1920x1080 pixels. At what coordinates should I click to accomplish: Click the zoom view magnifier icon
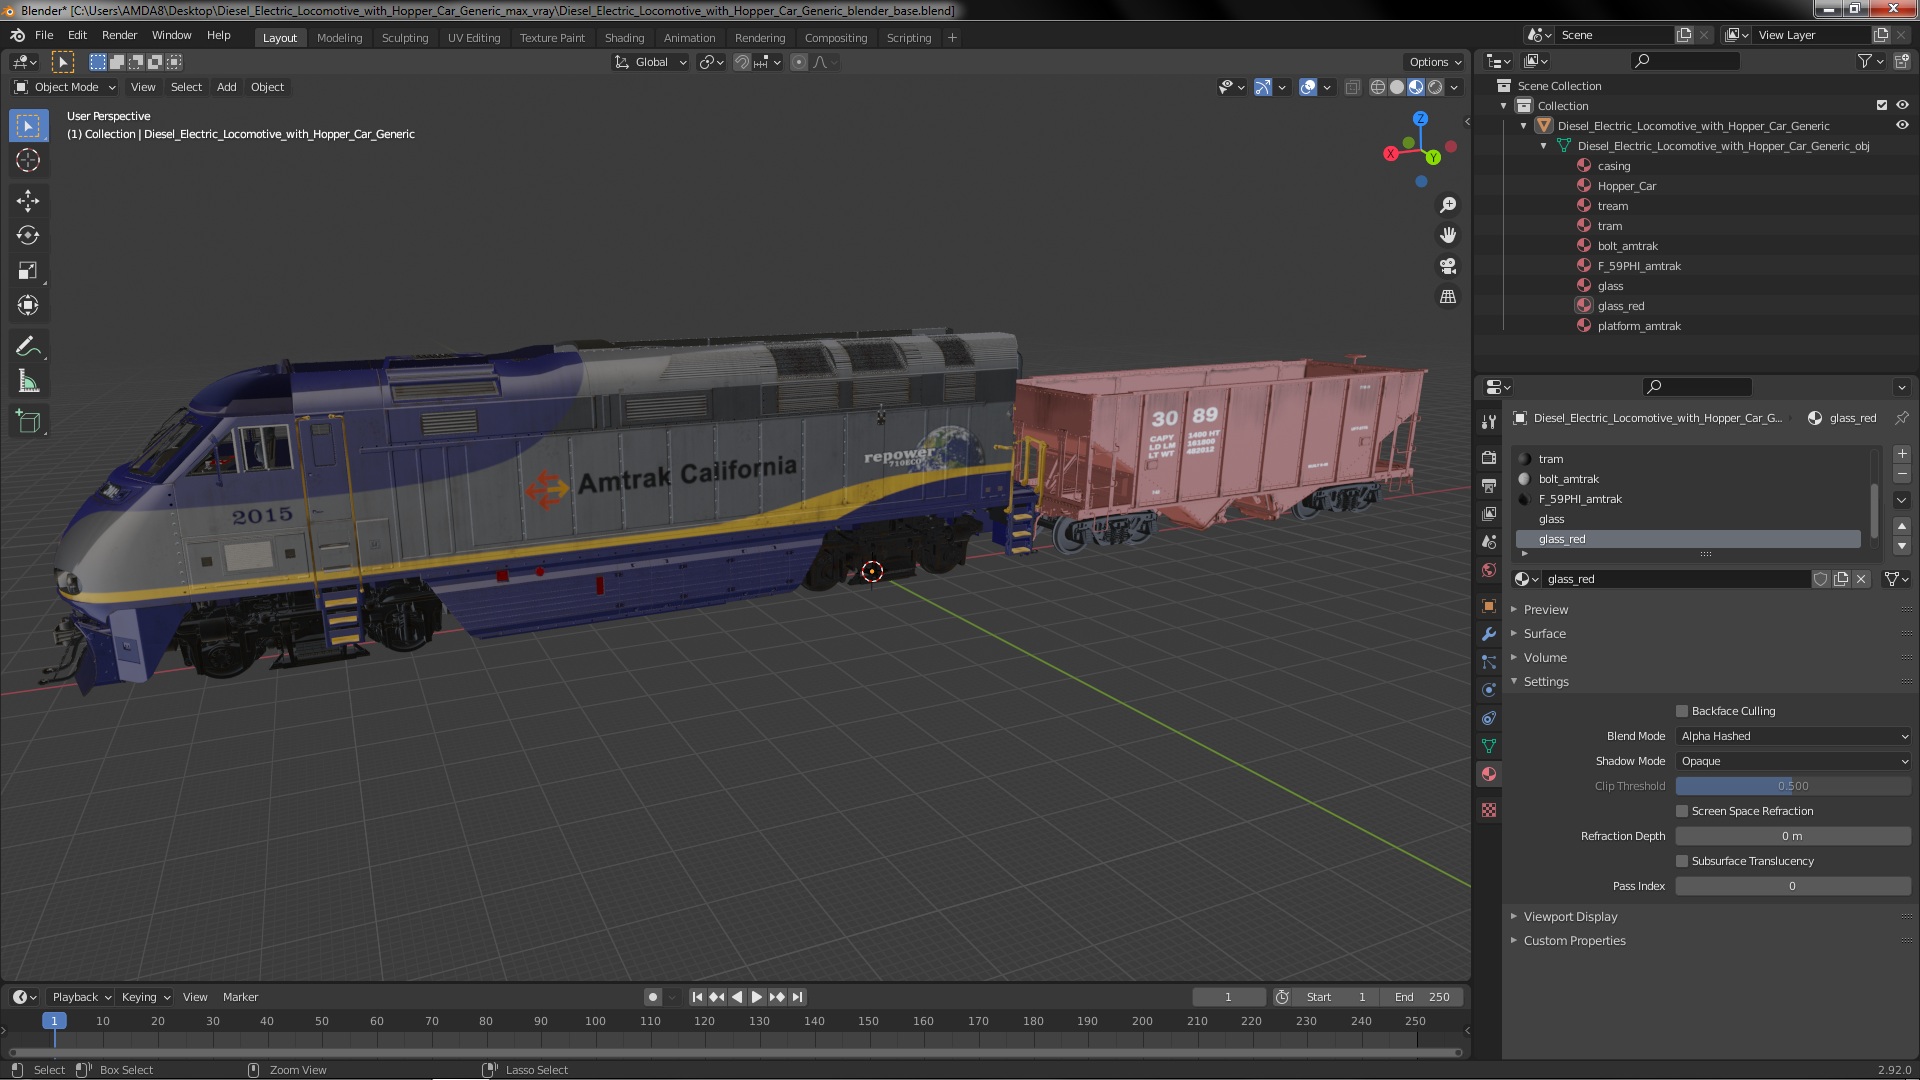tap(1447, 205)
